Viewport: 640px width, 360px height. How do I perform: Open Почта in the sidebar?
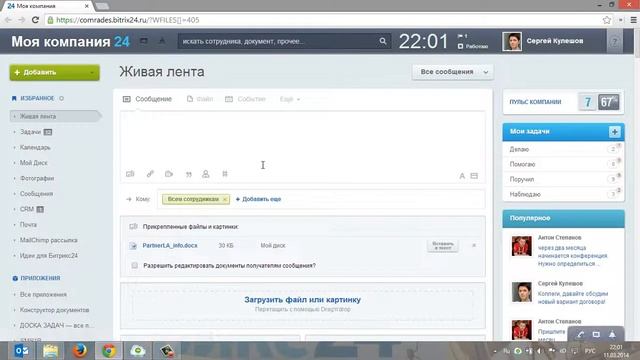coord(28,225)
